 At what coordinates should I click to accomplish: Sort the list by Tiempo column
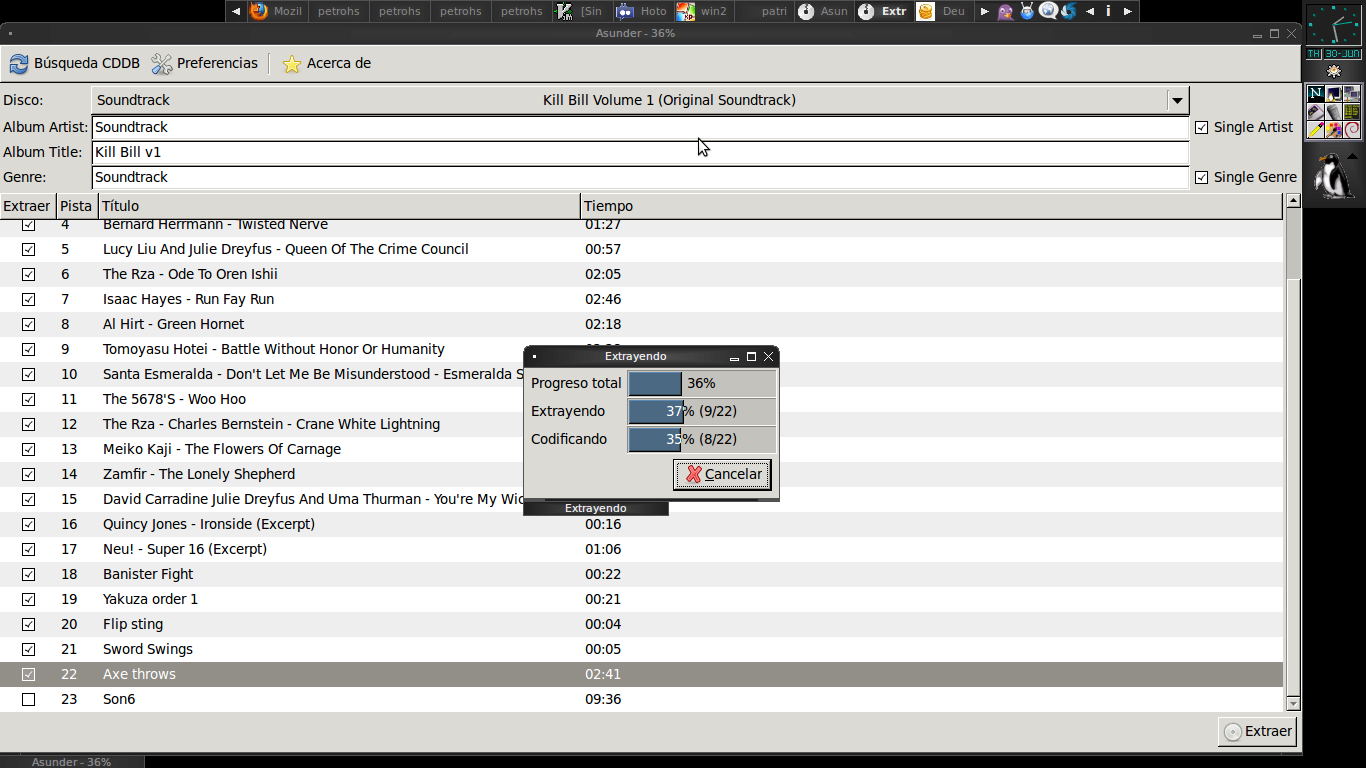931,206
